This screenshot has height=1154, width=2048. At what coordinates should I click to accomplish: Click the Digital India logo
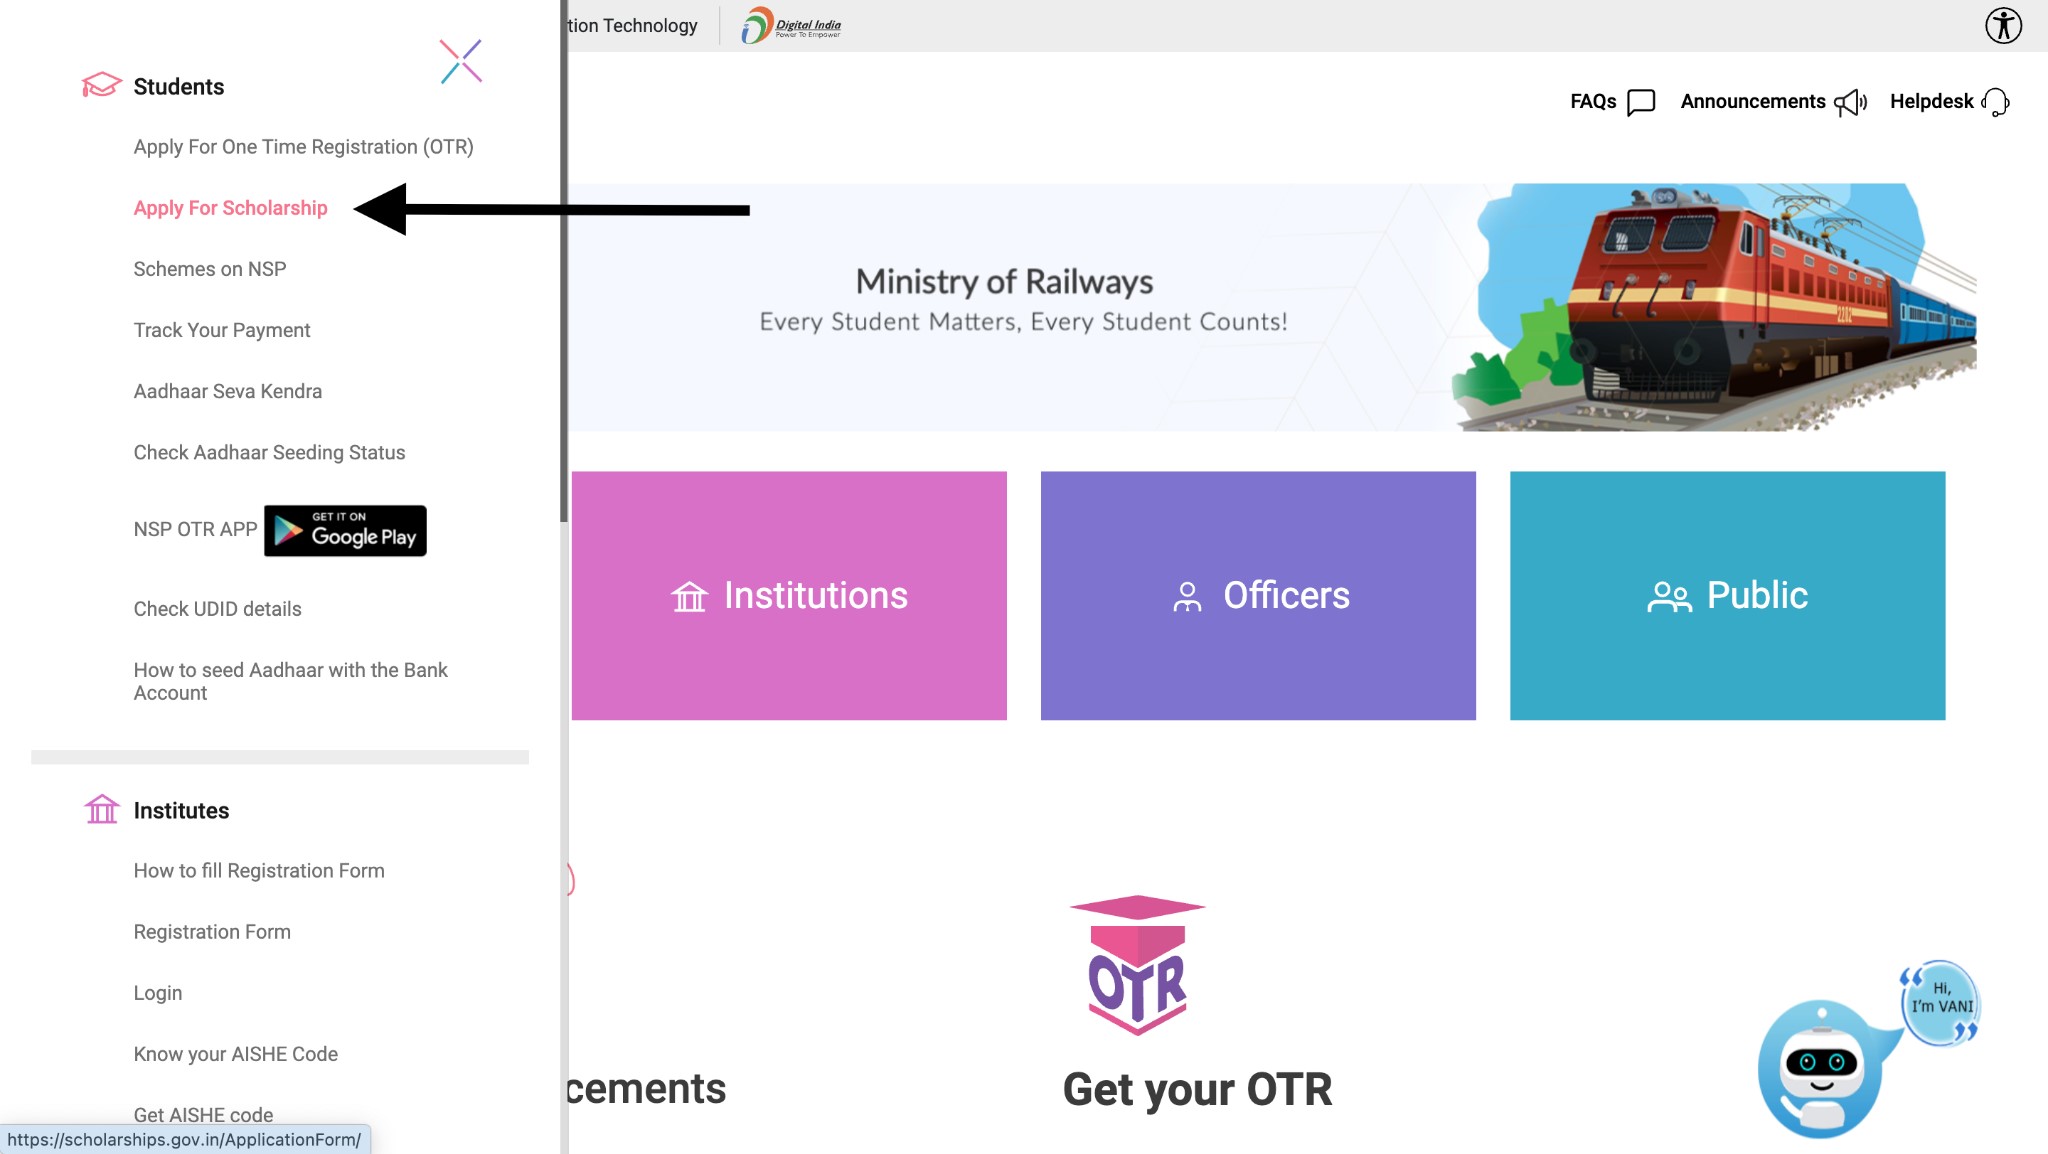click(791, 25)
